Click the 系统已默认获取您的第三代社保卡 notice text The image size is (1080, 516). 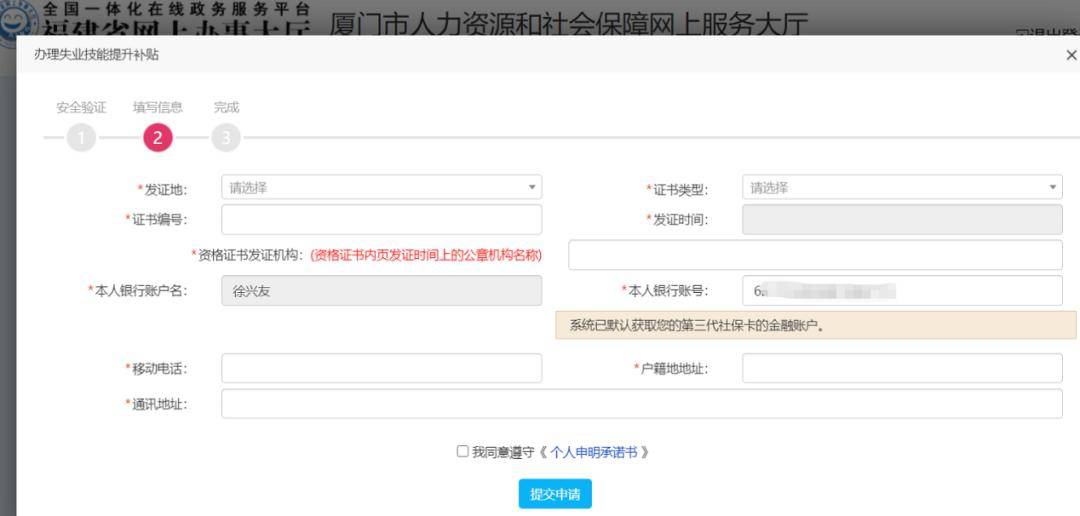pos(697,326)
